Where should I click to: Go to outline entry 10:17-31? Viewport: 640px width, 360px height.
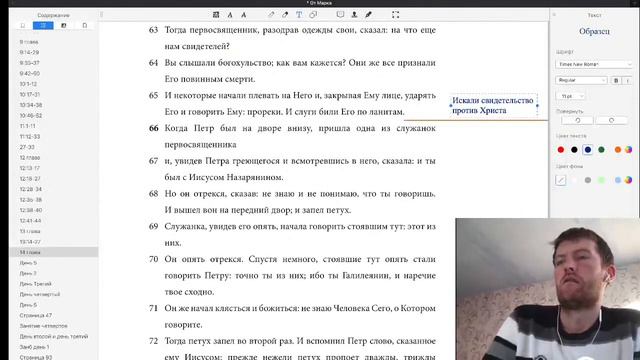(30, 94)
